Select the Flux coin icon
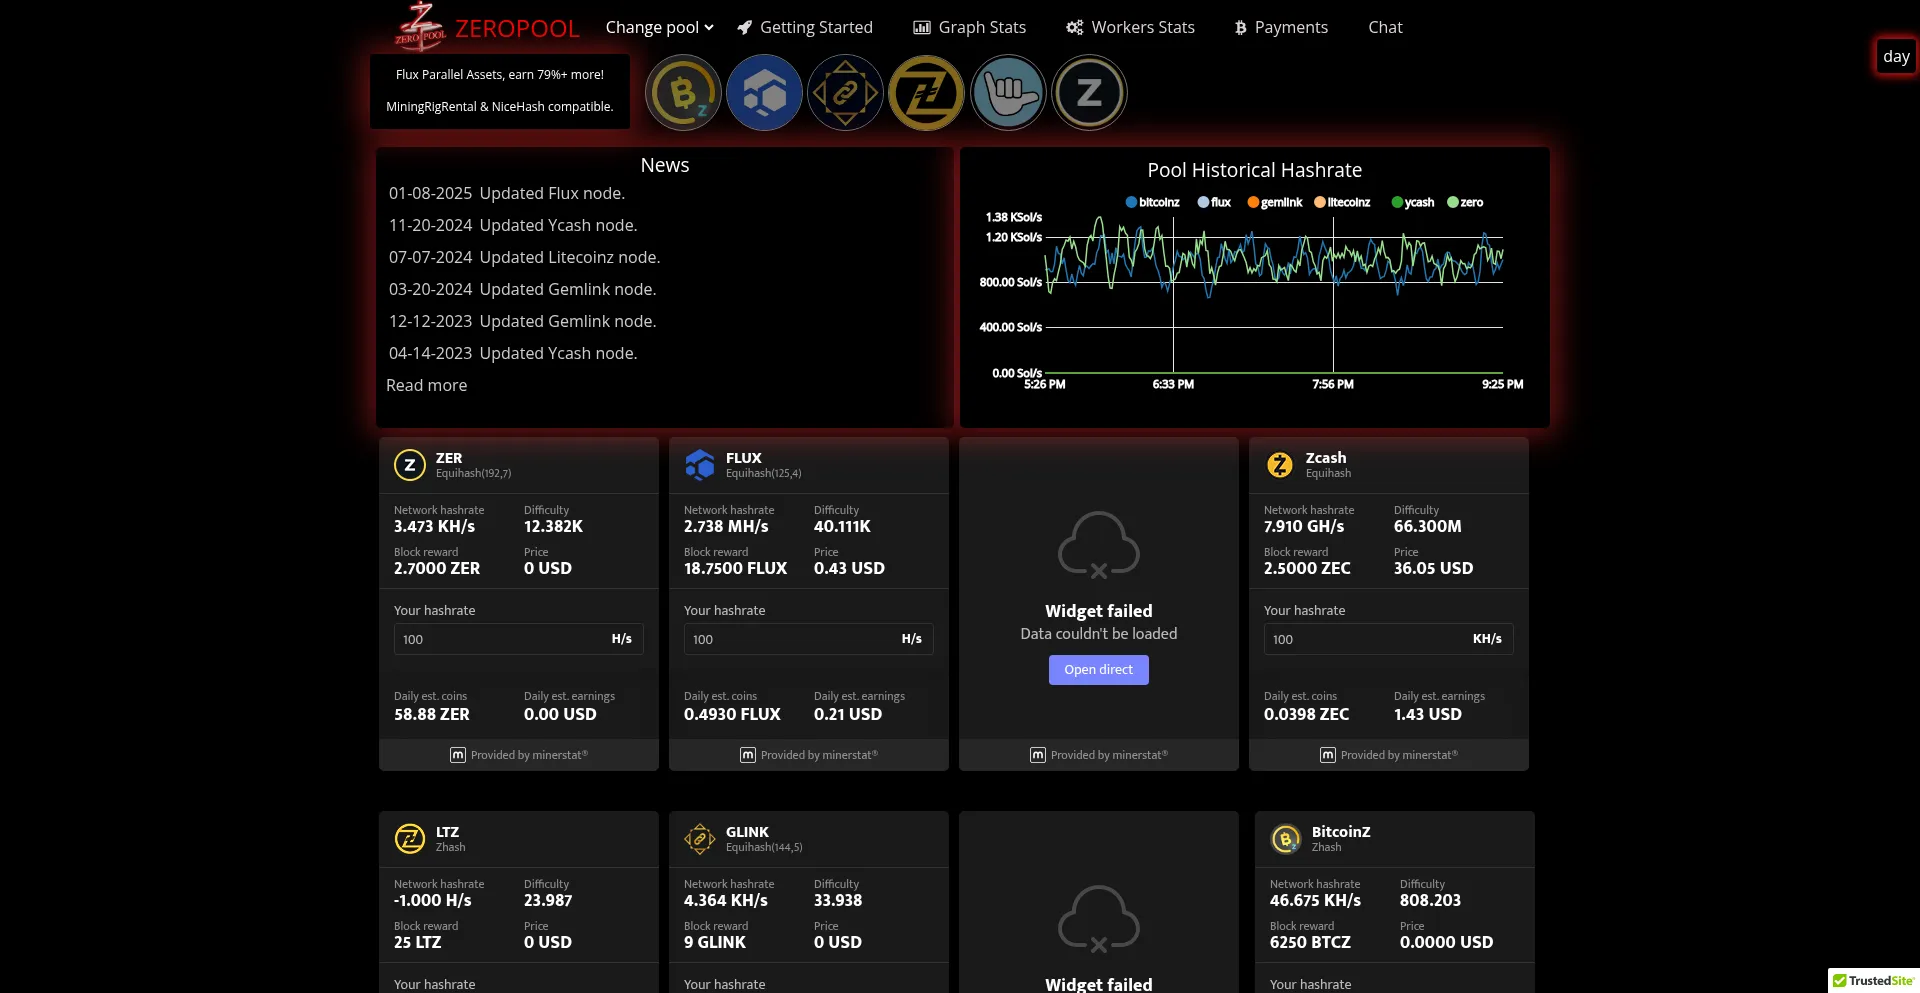Screen dimensions: 1920x993 764,92
